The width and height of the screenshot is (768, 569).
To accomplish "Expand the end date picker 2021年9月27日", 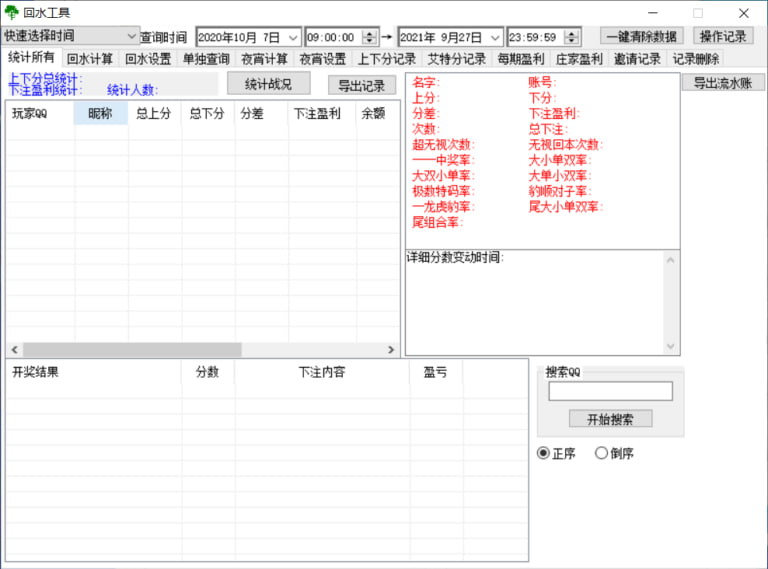I will pyautogui.click(x=495, y=37).
